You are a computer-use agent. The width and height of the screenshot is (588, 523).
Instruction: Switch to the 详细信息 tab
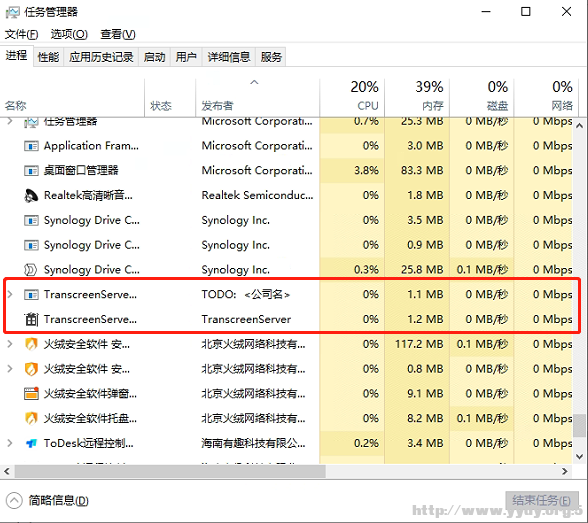point(229,57)
